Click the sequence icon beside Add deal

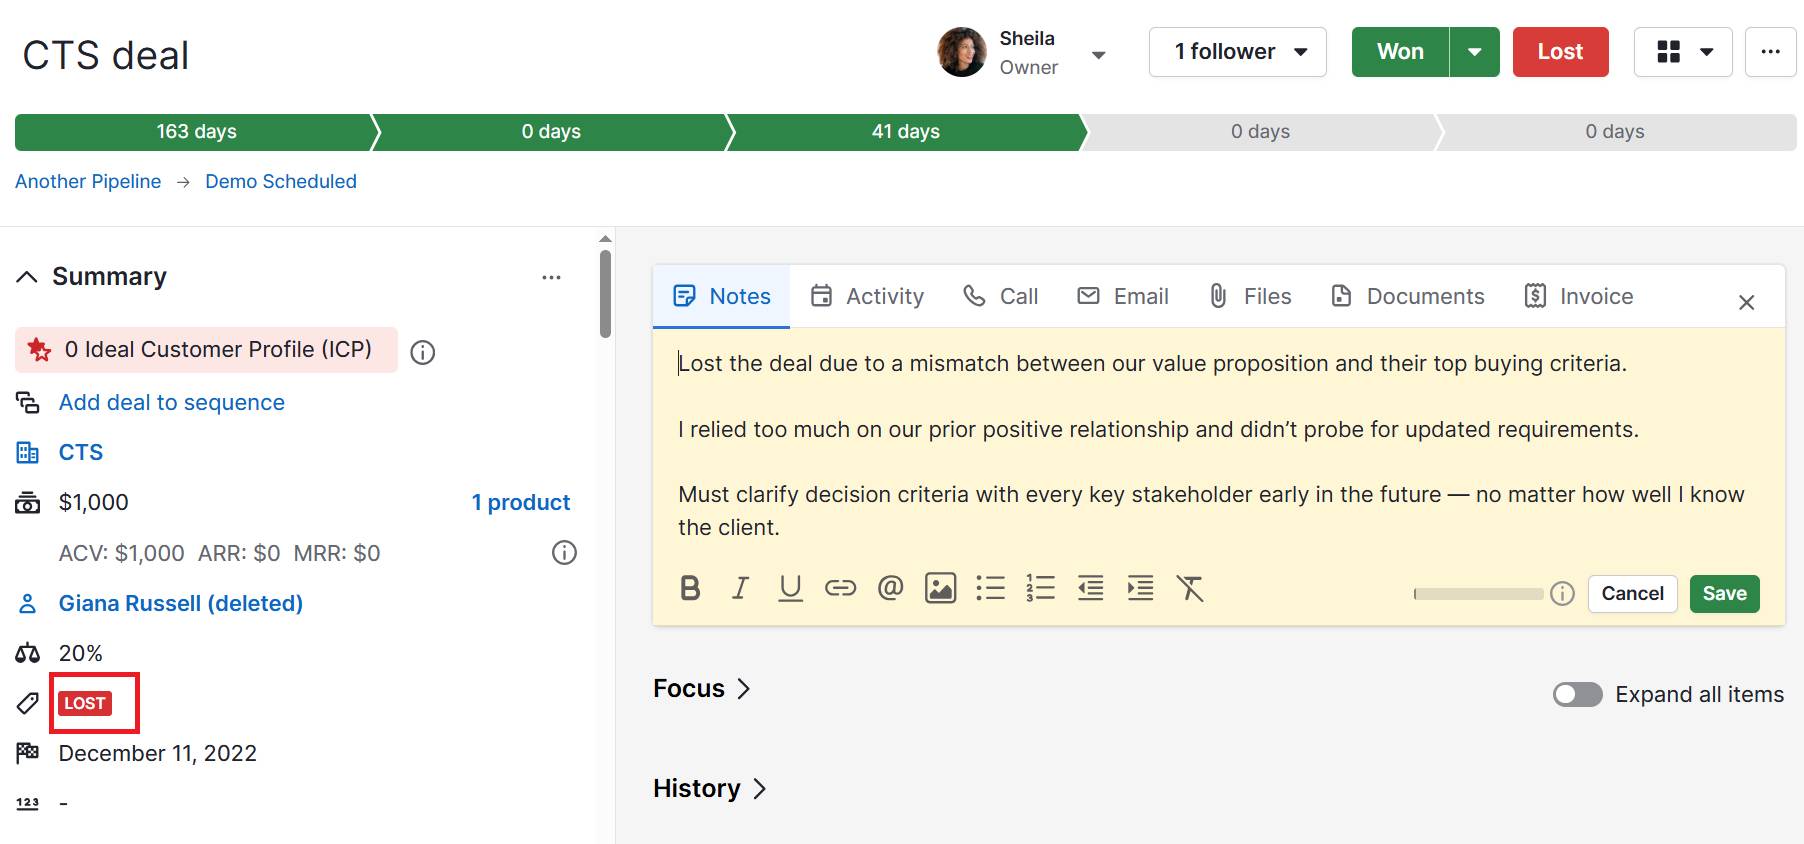(x=27, y=402)
